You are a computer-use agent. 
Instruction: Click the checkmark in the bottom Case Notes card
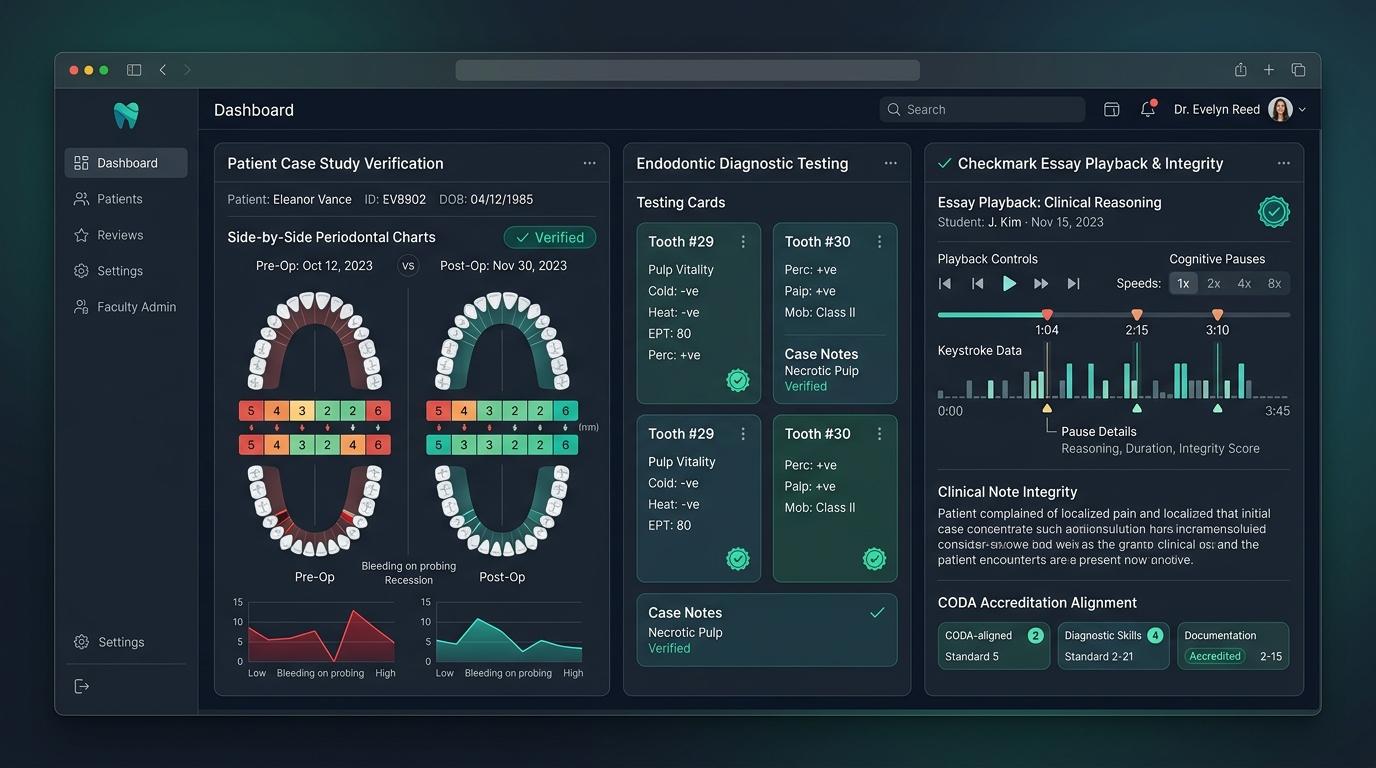877,613
